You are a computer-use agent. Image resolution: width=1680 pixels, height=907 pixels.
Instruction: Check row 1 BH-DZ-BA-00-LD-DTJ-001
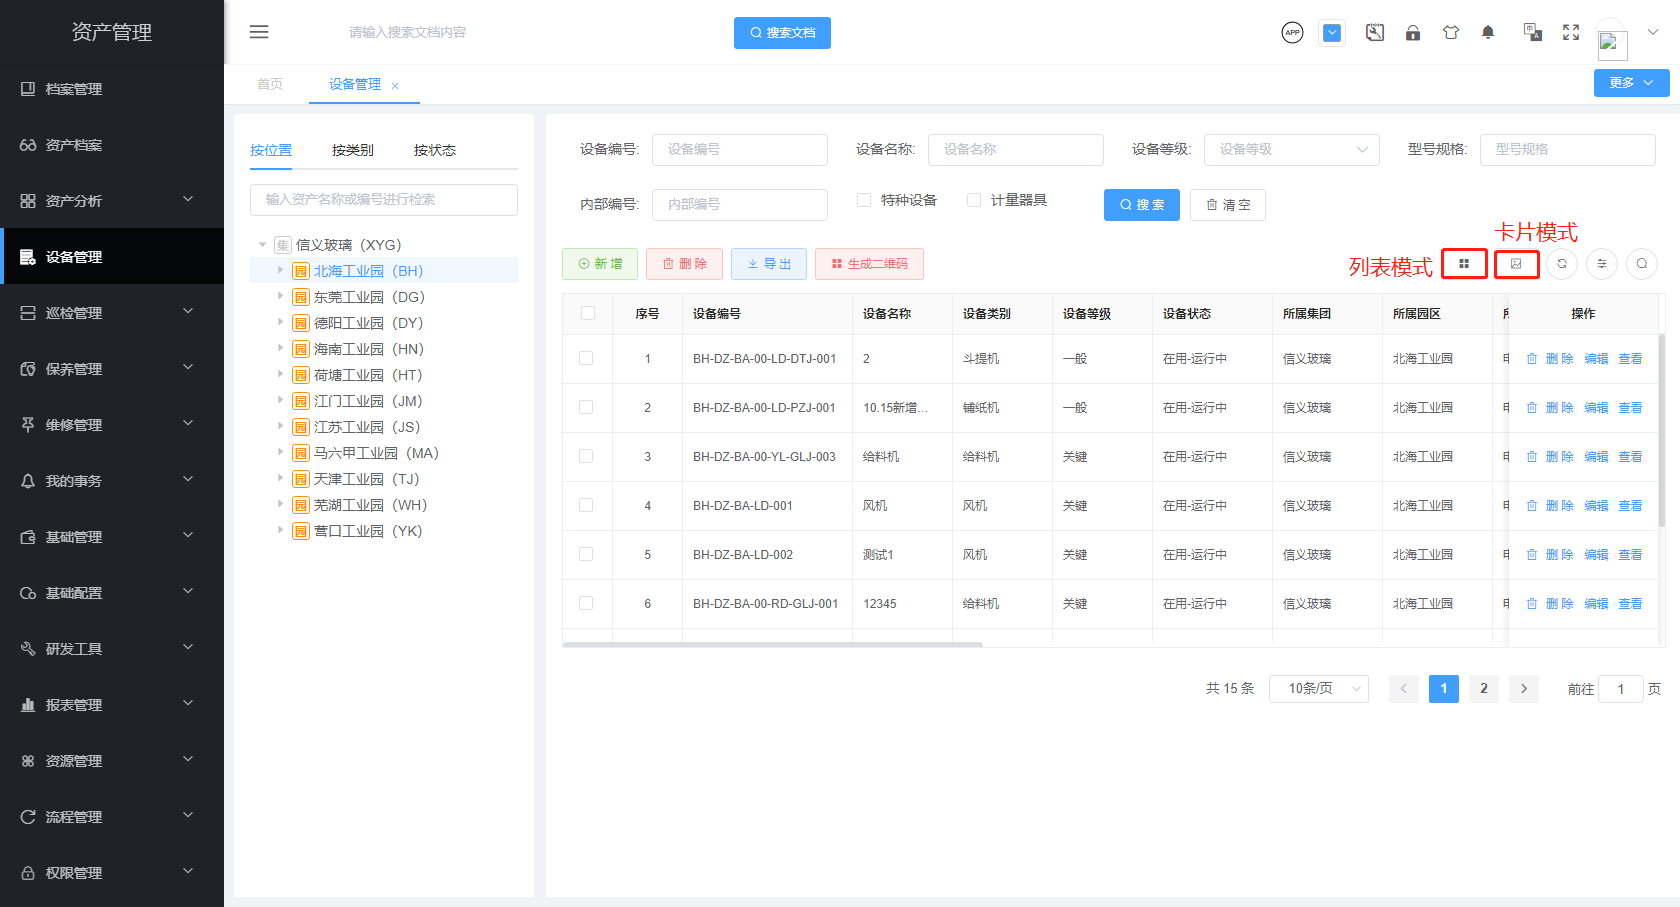(586, 358)
